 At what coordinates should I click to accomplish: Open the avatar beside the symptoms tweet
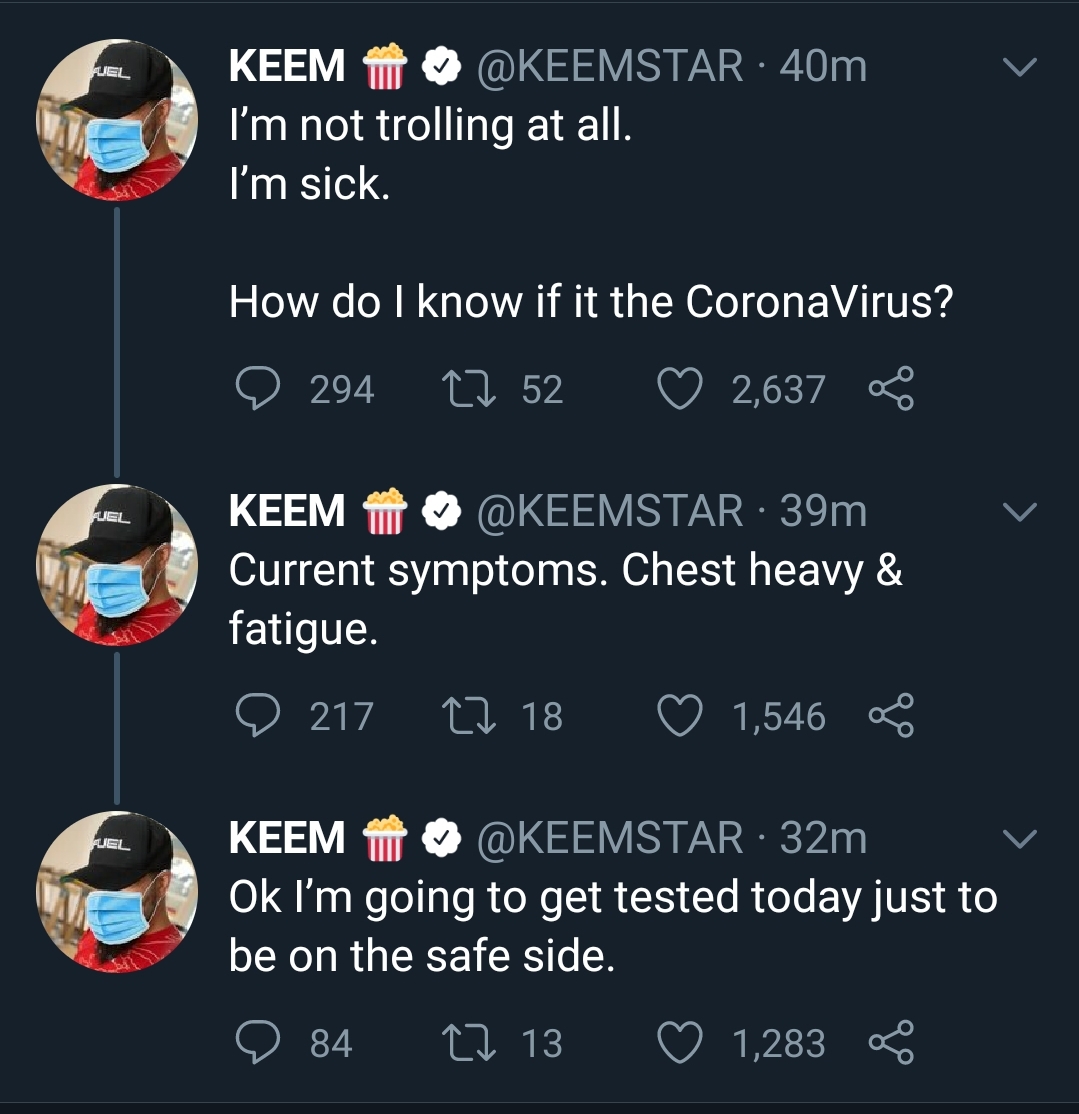[117, 565]
